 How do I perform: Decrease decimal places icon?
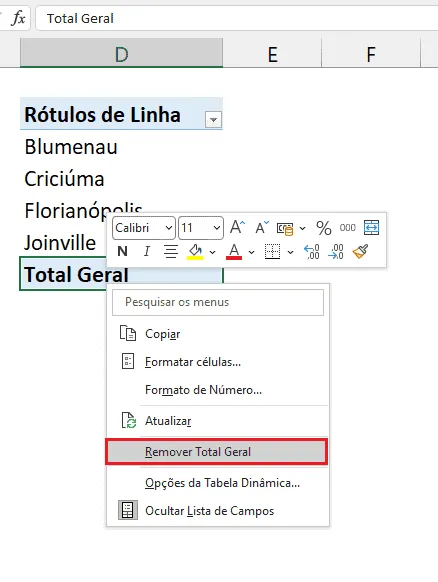coord(336,252)
